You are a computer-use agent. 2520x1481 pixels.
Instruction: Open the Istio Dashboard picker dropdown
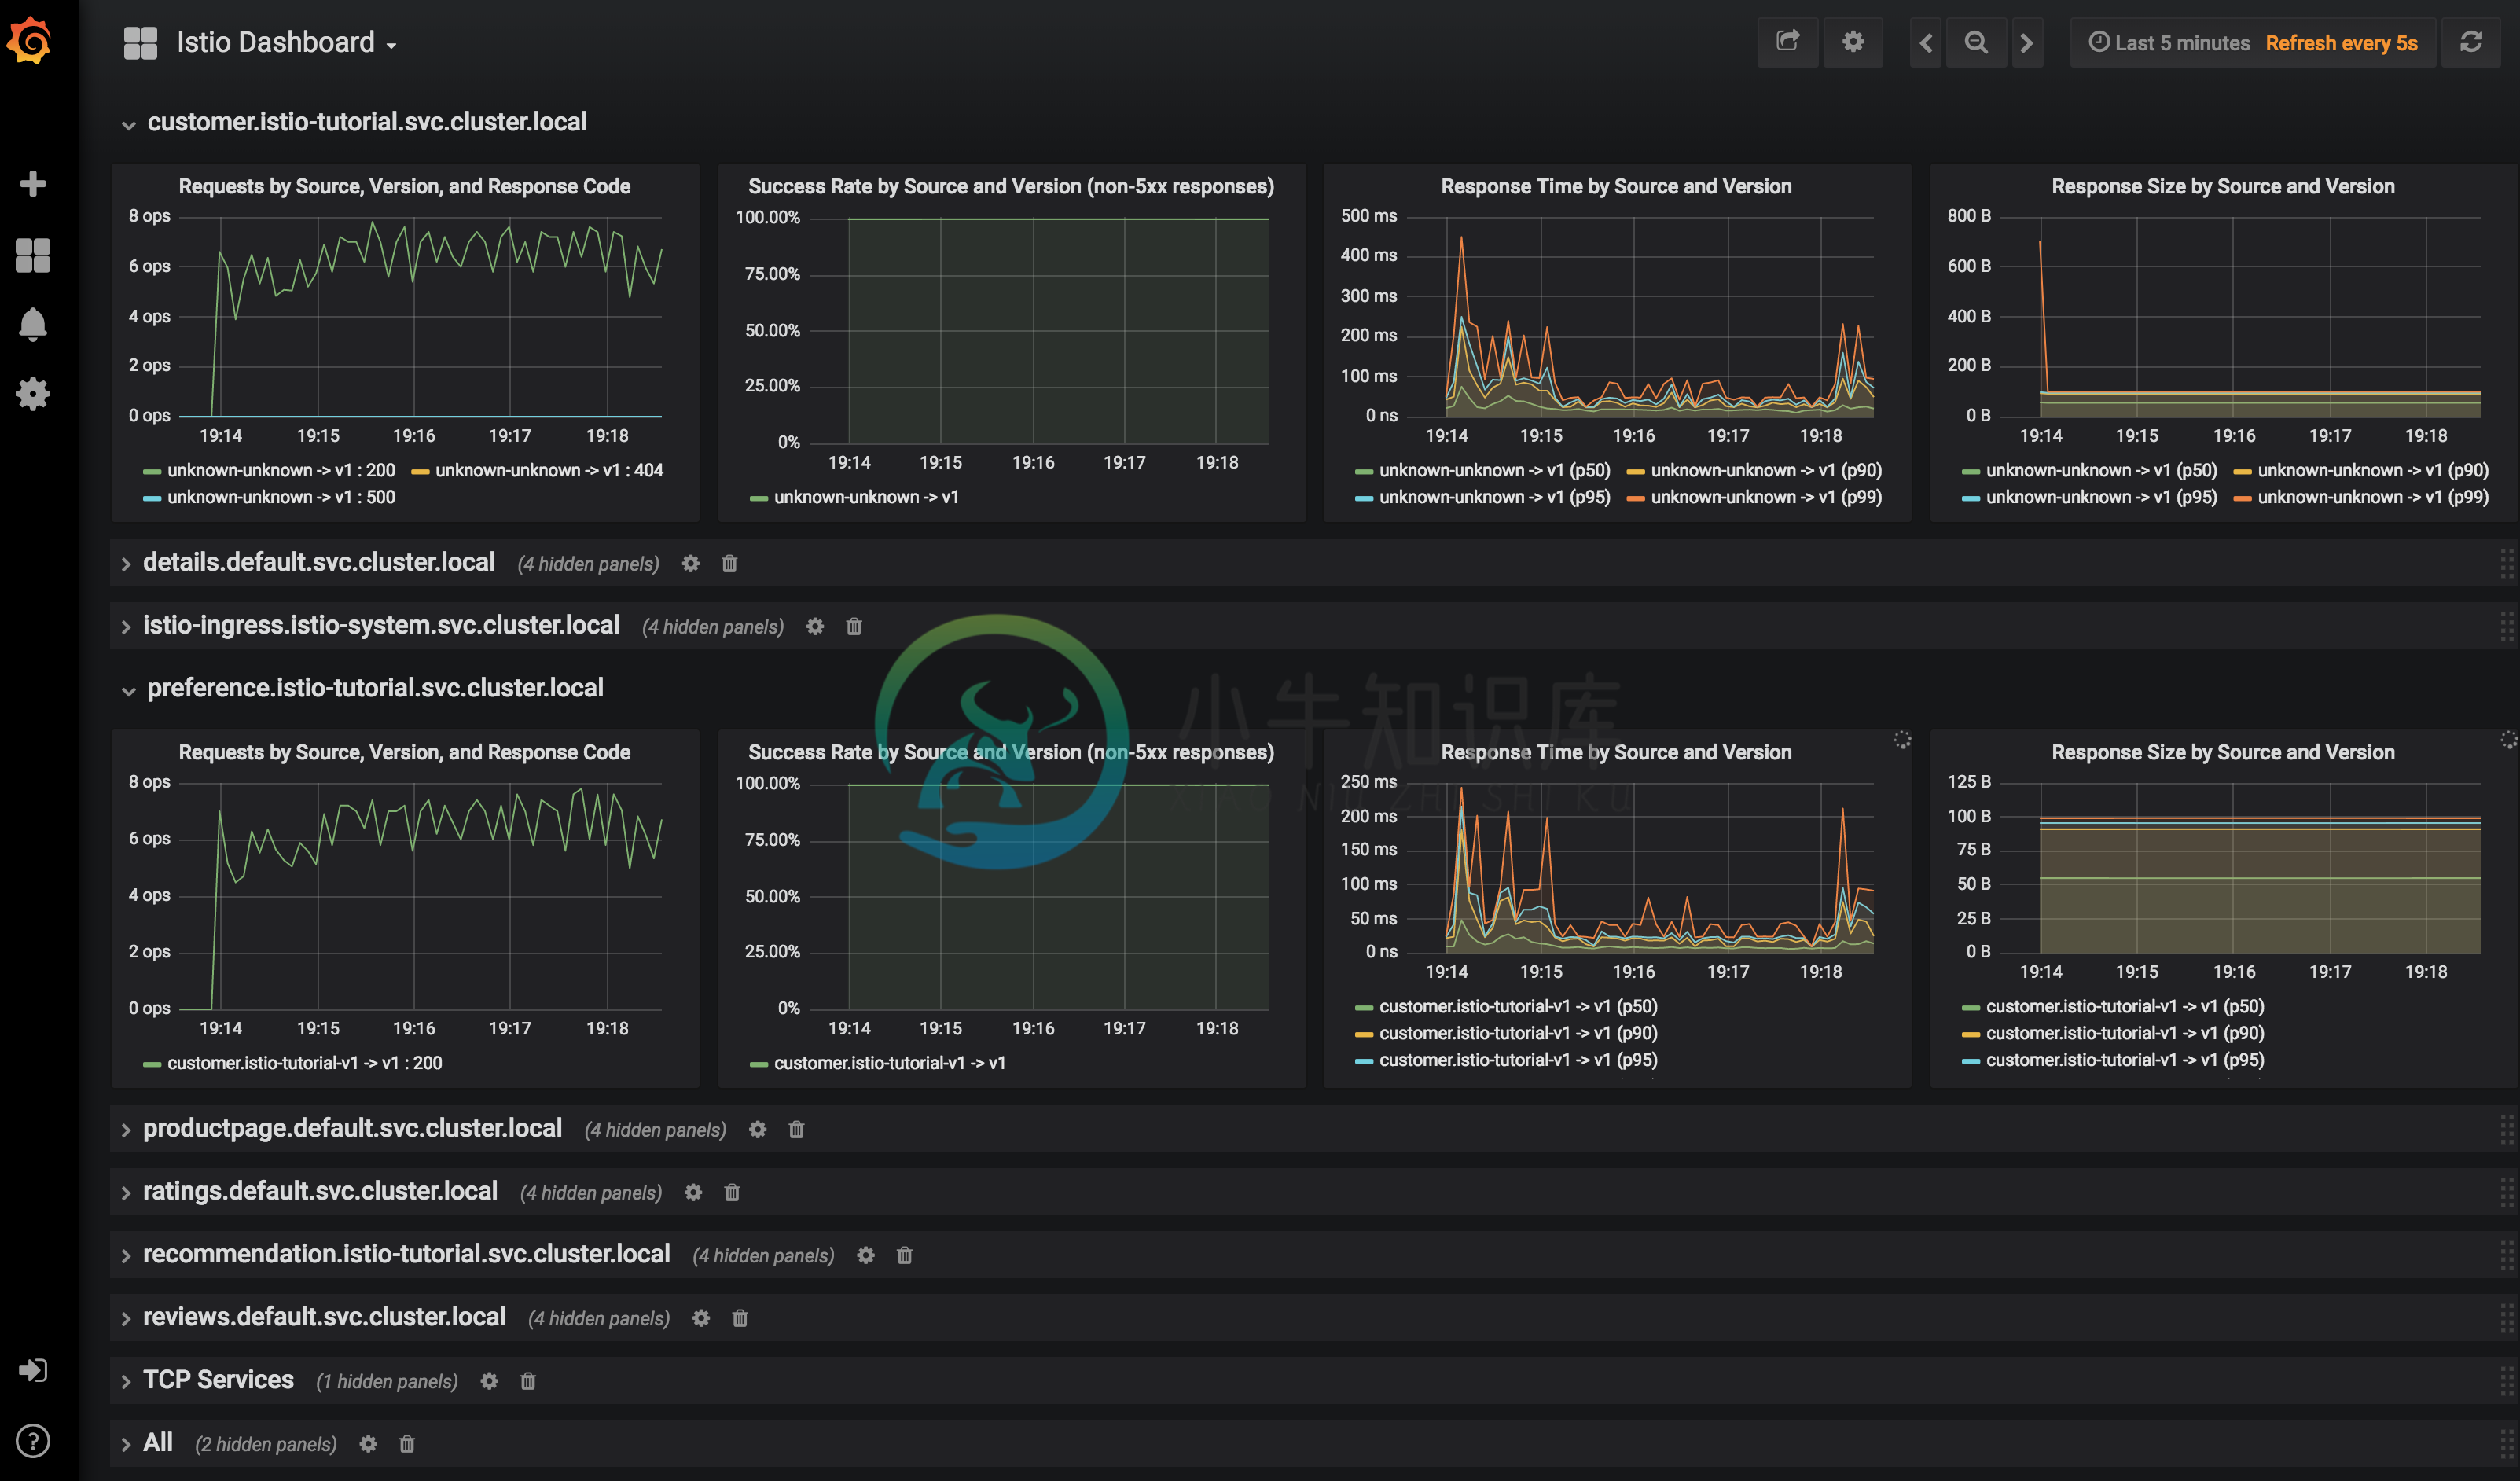(260, 42)
